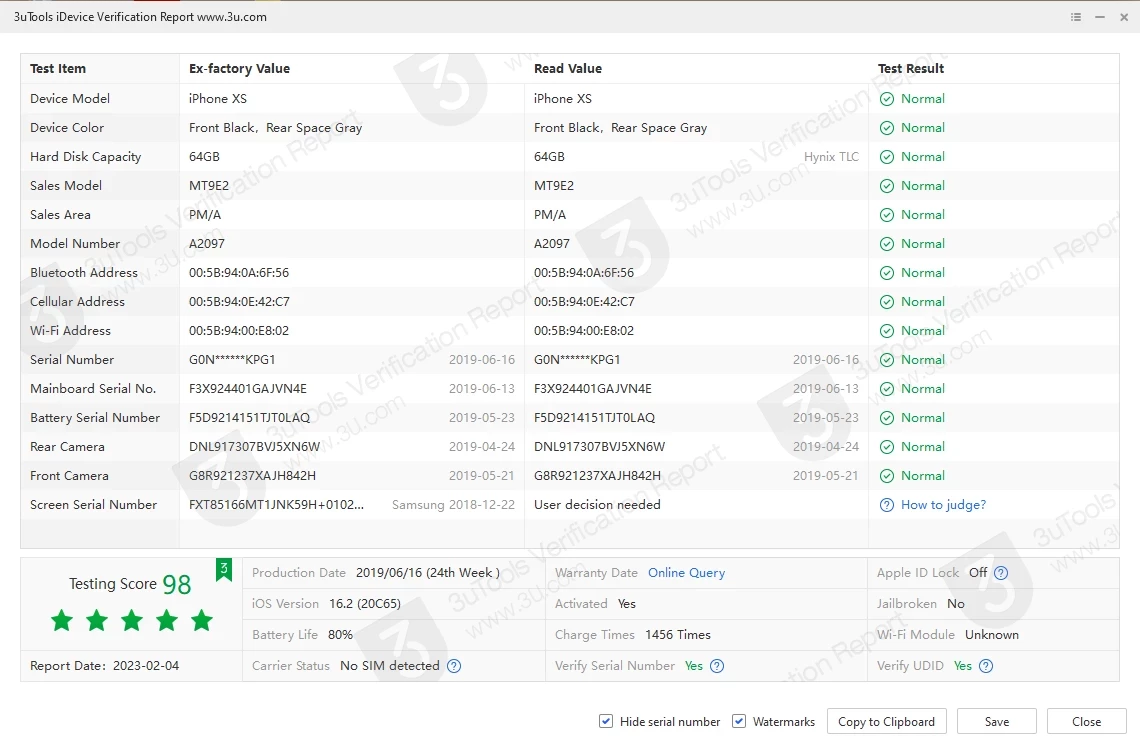
Task: Click the ex-factory MT9E2 sales model value
Action: [x=209, y=185]
